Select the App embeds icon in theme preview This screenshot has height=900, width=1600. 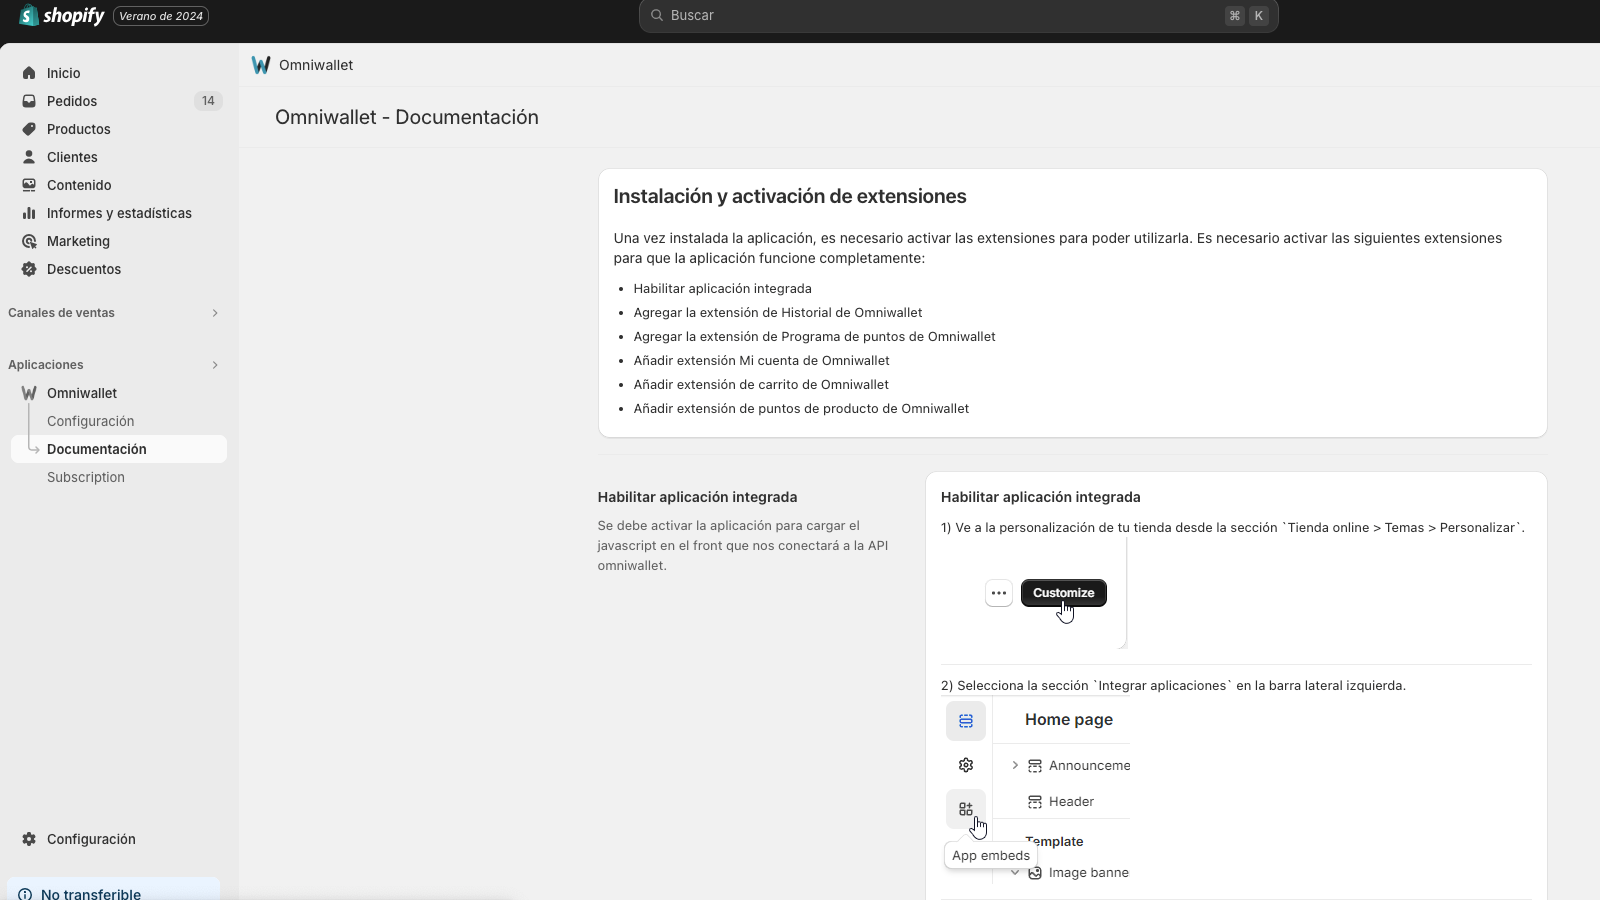pos(965,808)
